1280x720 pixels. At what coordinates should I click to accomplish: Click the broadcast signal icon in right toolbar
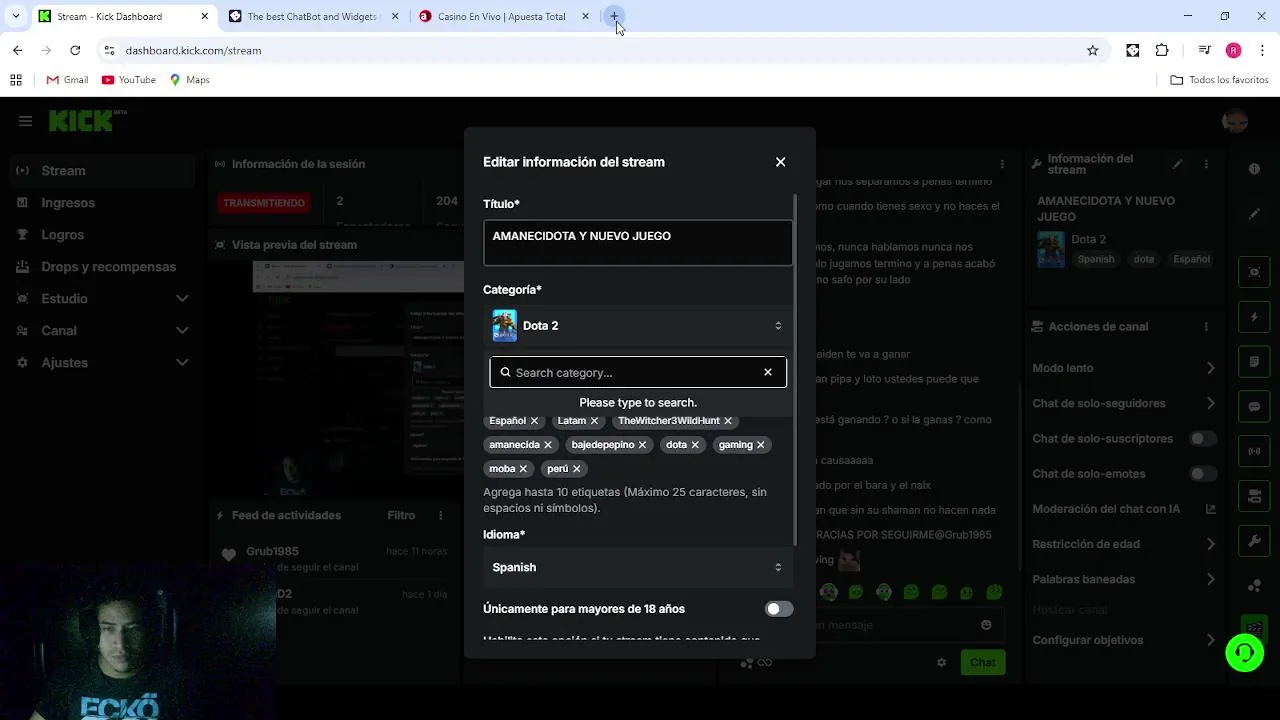point(1254,451)
